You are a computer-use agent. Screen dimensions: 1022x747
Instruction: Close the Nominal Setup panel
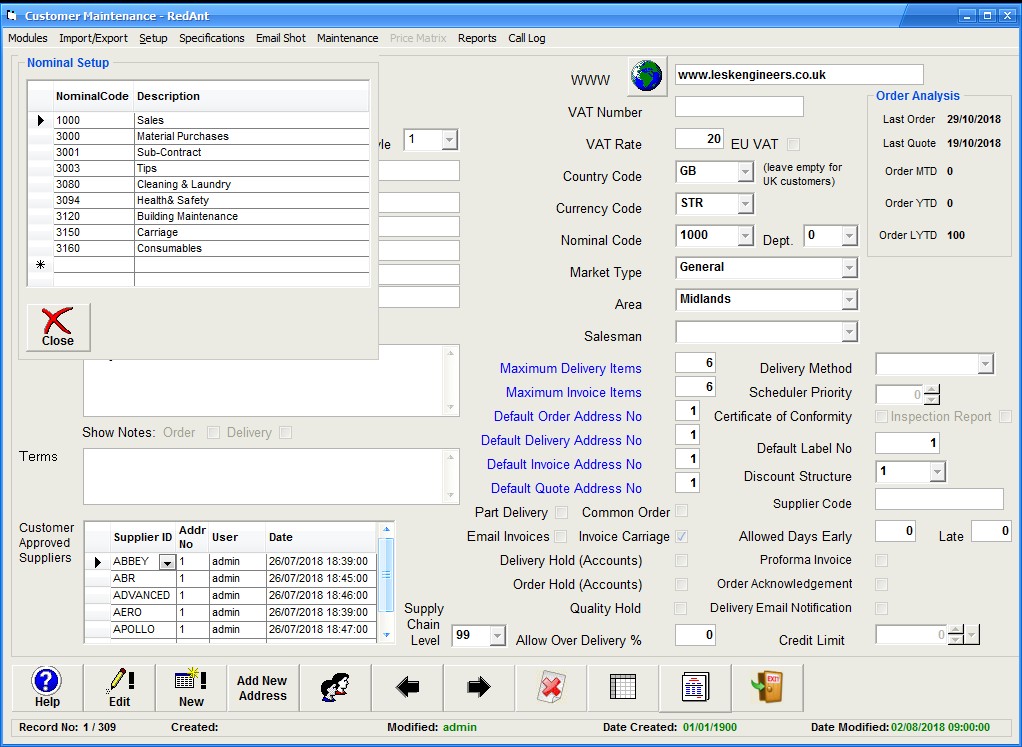[x=58, y=327]
